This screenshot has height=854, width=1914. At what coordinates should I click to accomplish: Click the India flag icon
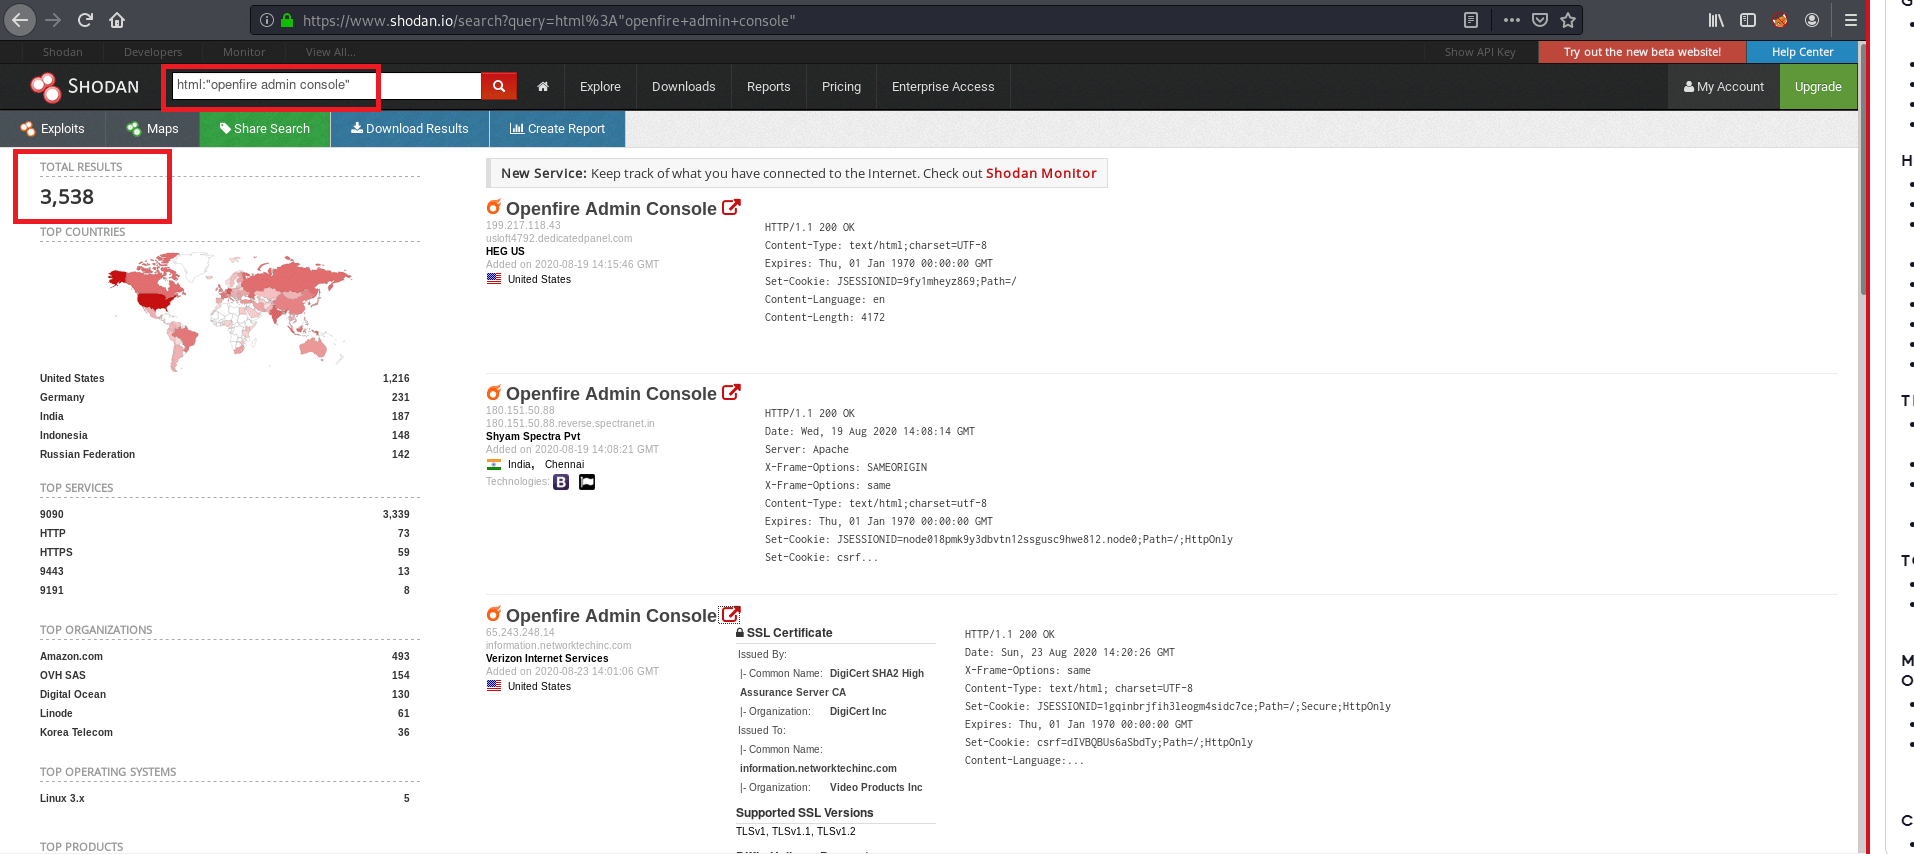click(x=494, y=464)
